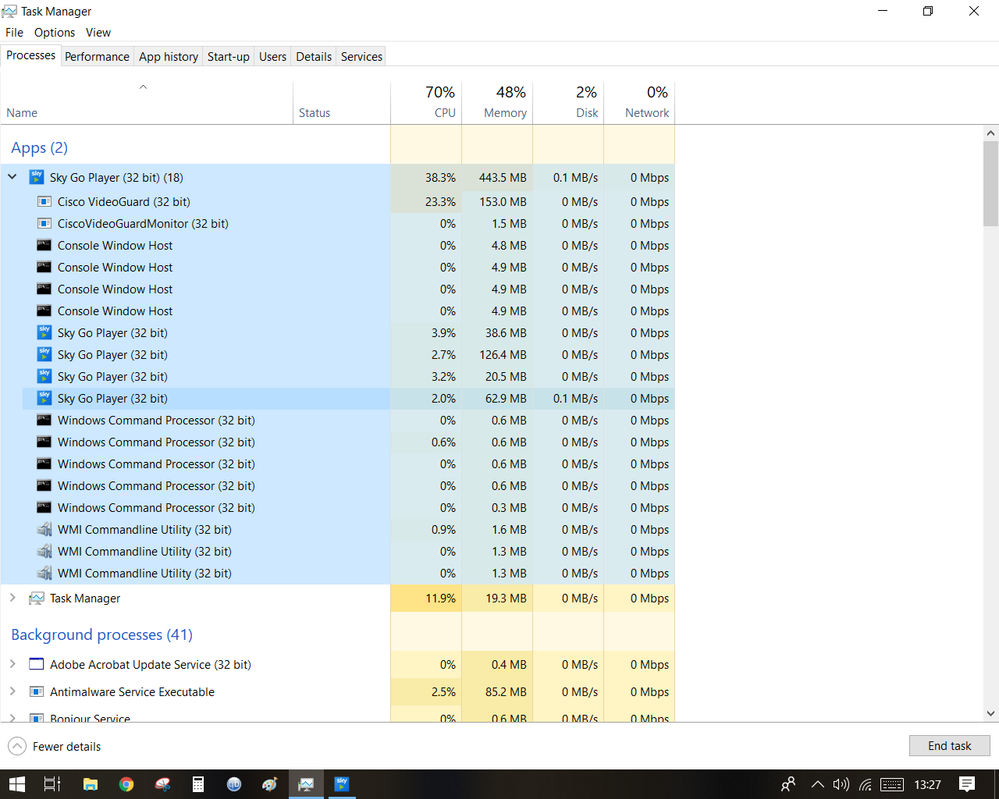Collapse the Sky Go Player (32 bit) group

12,176
